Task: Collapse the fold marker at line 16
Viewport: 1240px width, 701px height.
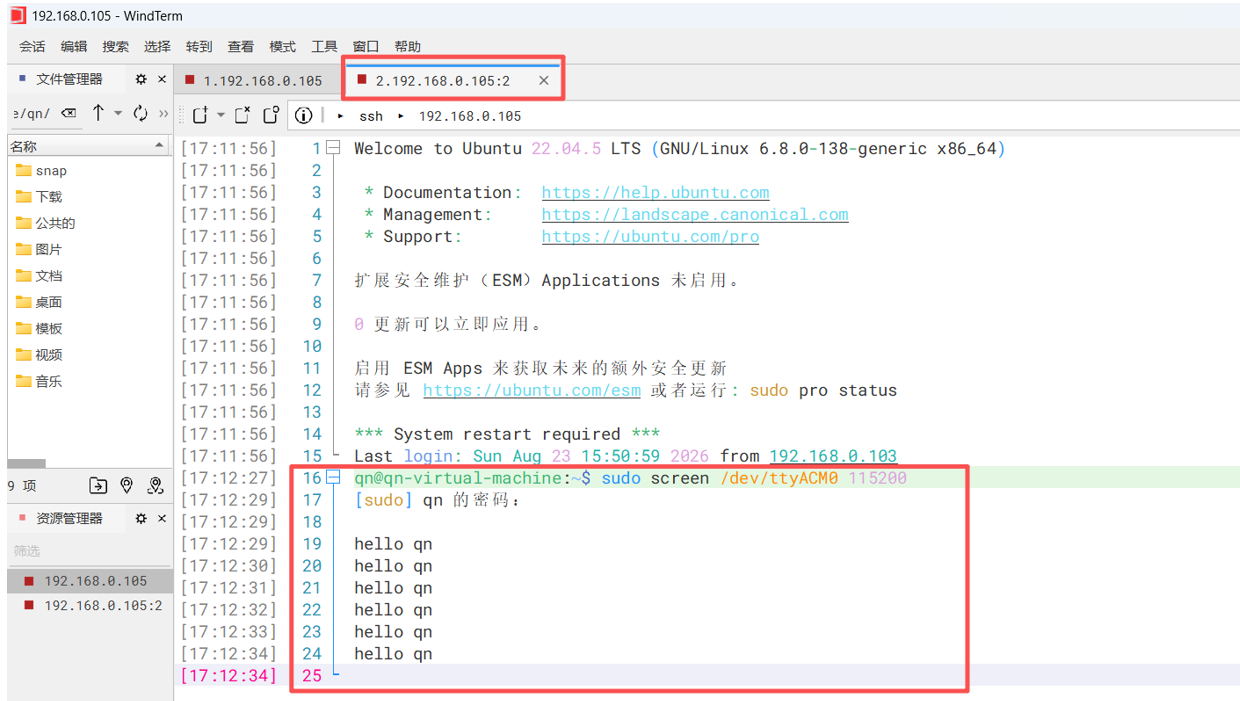Action: (334, 478)
